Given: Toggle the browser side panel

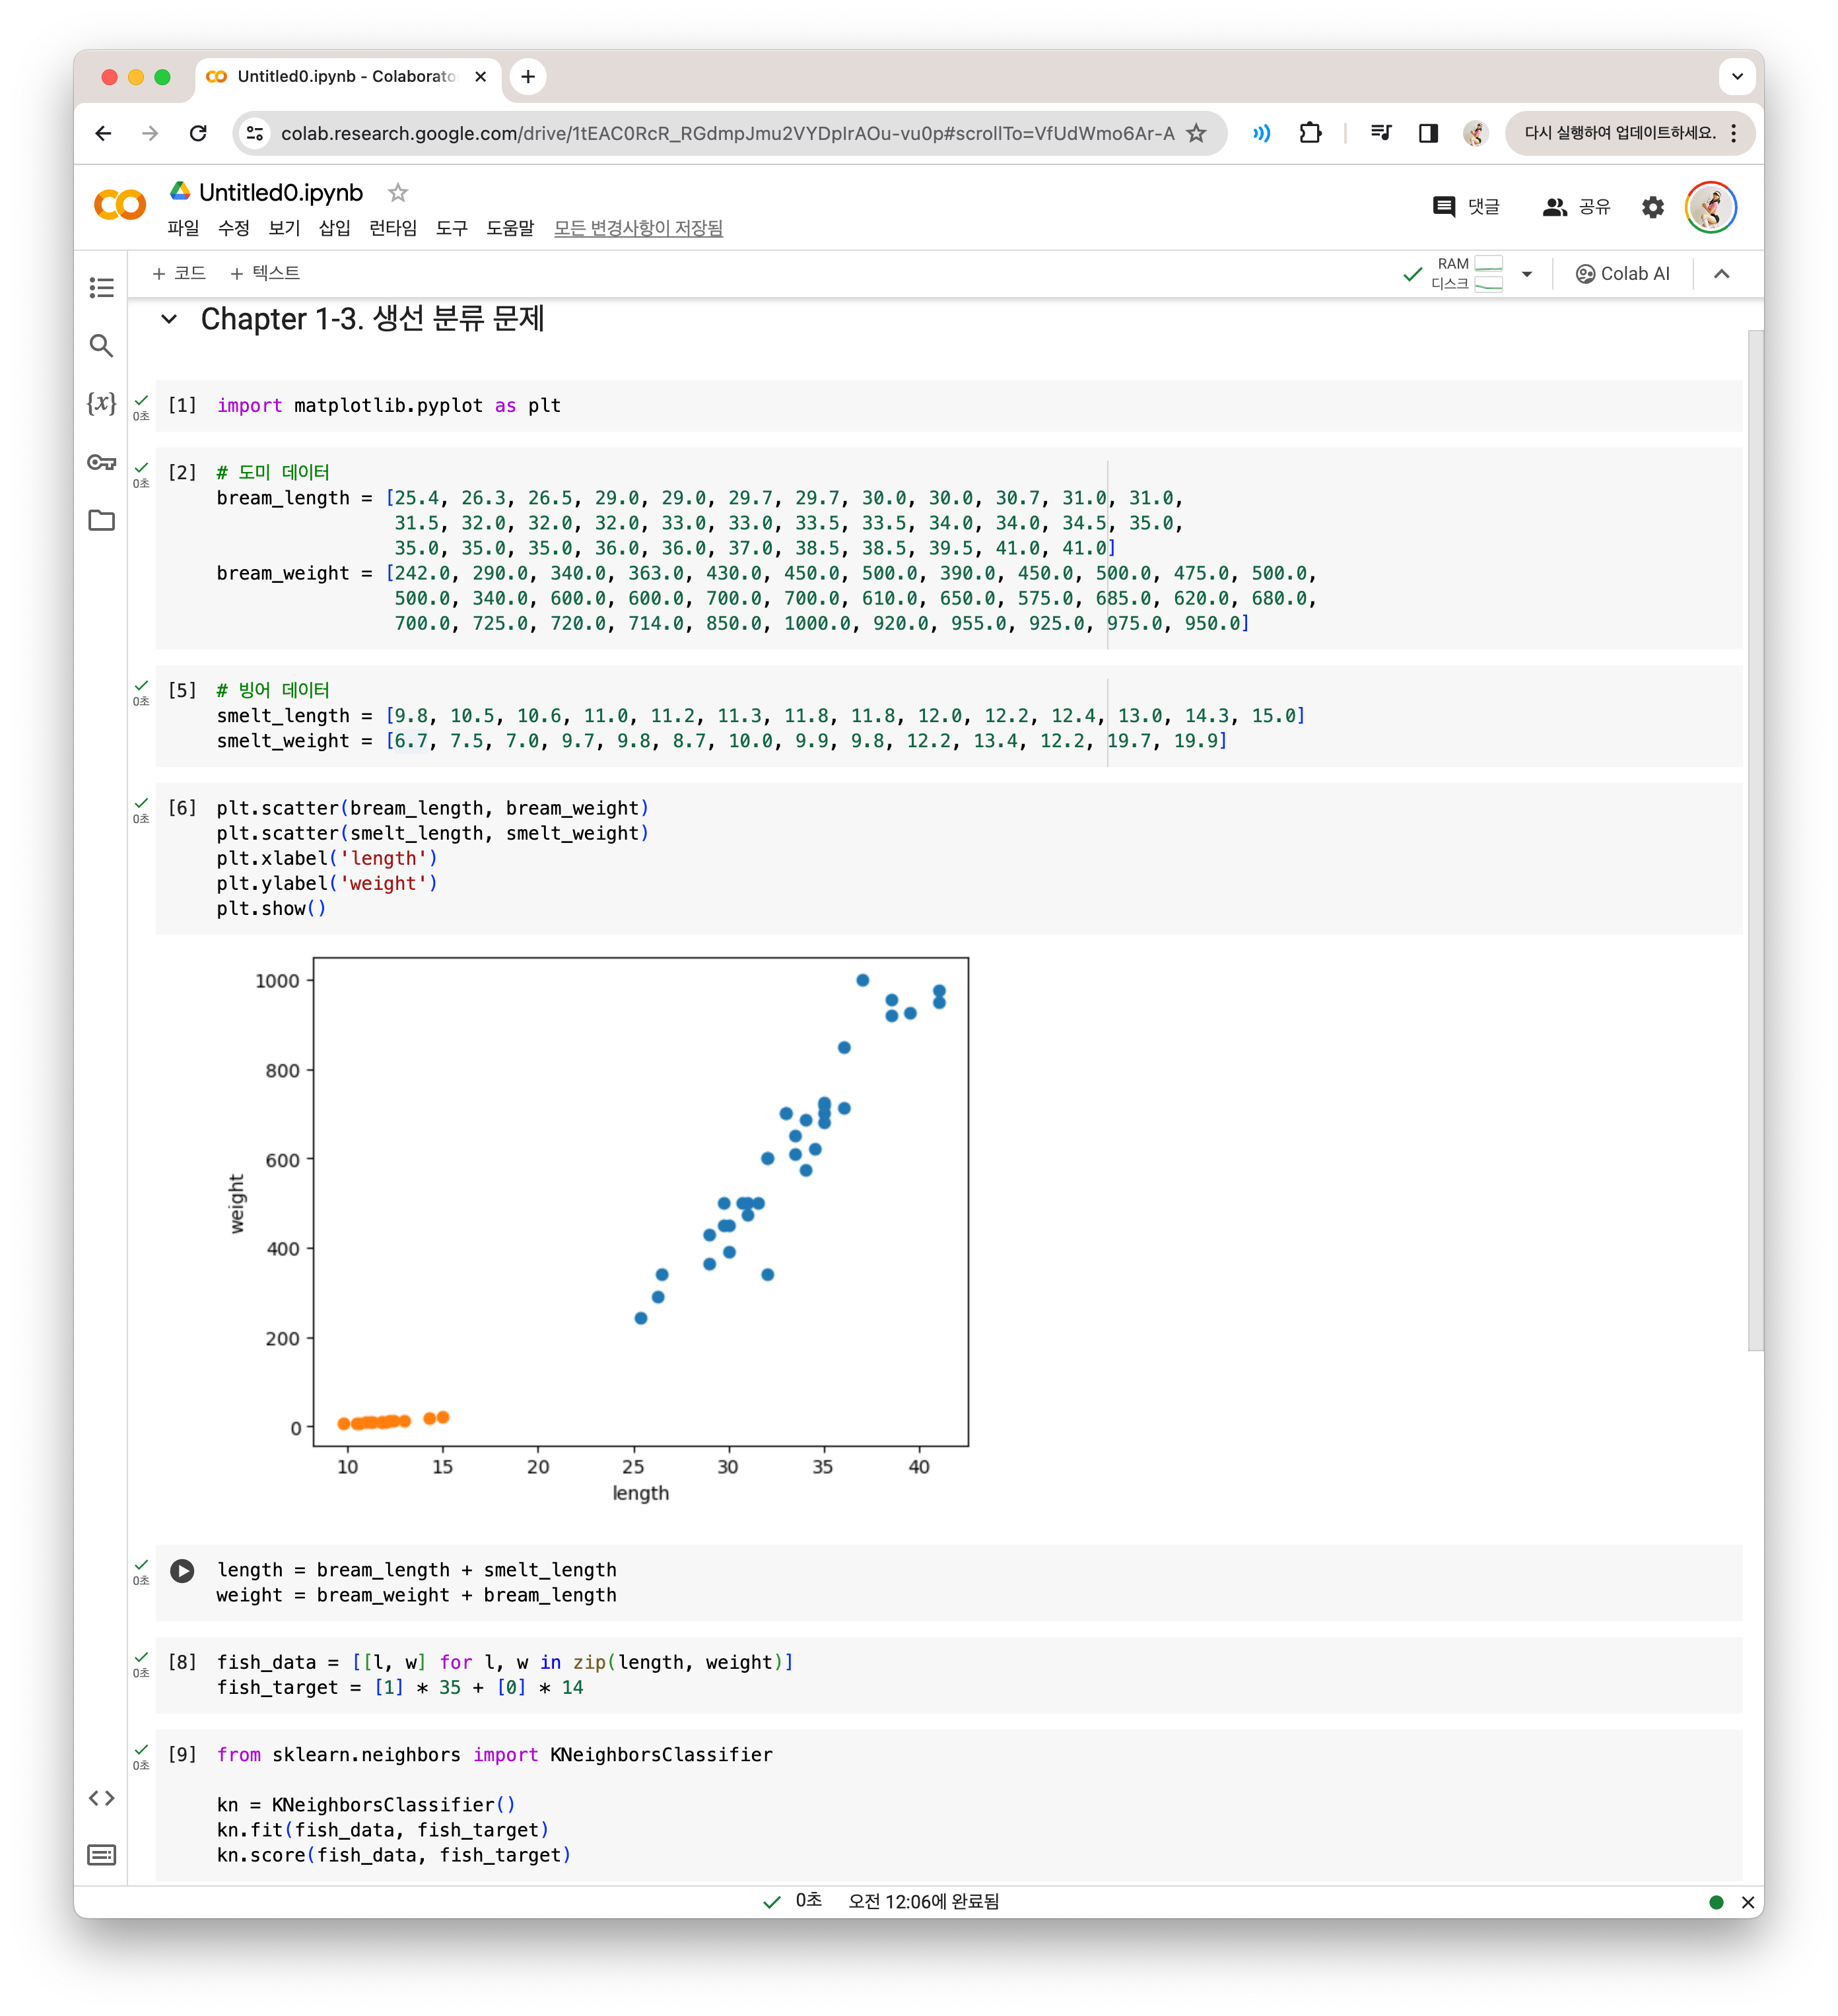Looking at the screenshot, I should click(x=1428, y=133).
